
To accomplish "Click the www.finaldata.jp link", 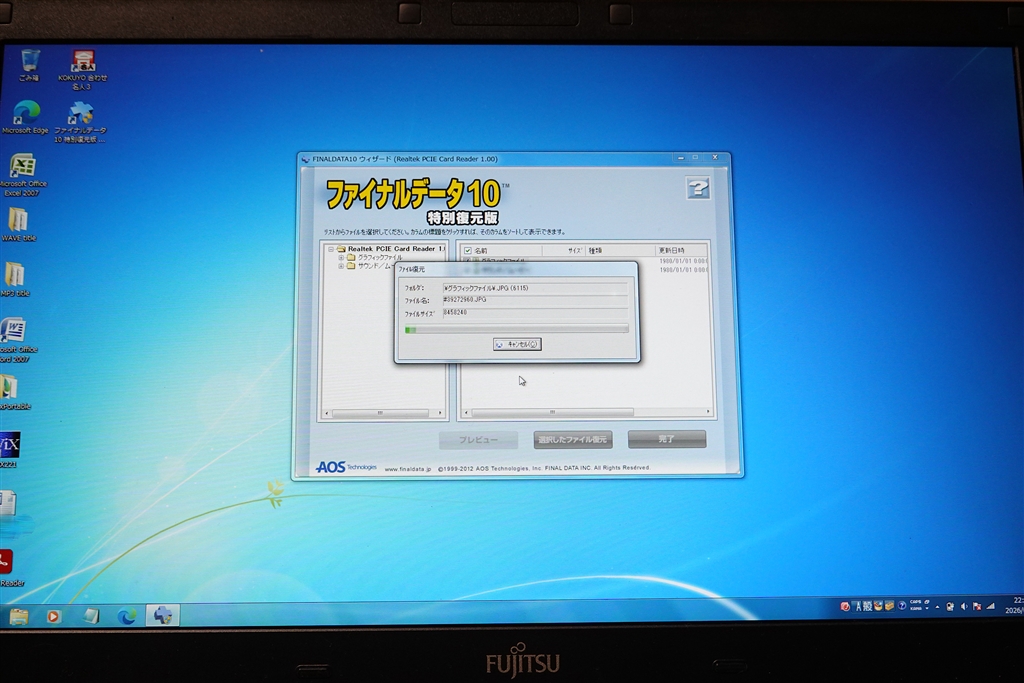I will [x=408, y=469].
